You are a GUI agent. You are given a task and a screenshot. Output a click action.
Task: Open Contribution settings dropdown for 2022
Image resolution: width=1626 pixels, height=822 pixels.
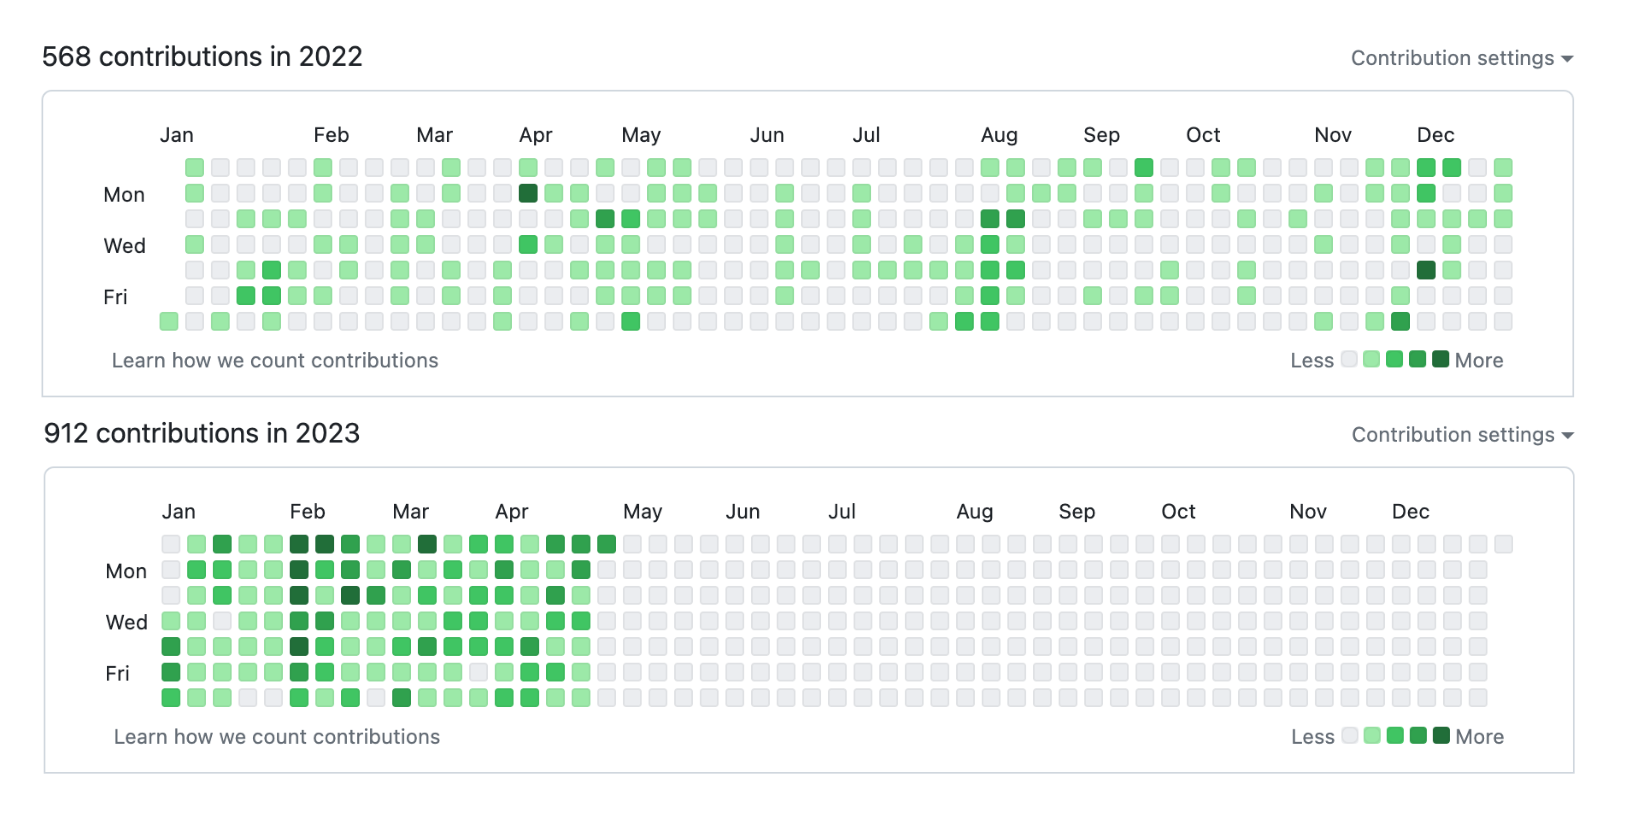click(x=1462, y=58)
